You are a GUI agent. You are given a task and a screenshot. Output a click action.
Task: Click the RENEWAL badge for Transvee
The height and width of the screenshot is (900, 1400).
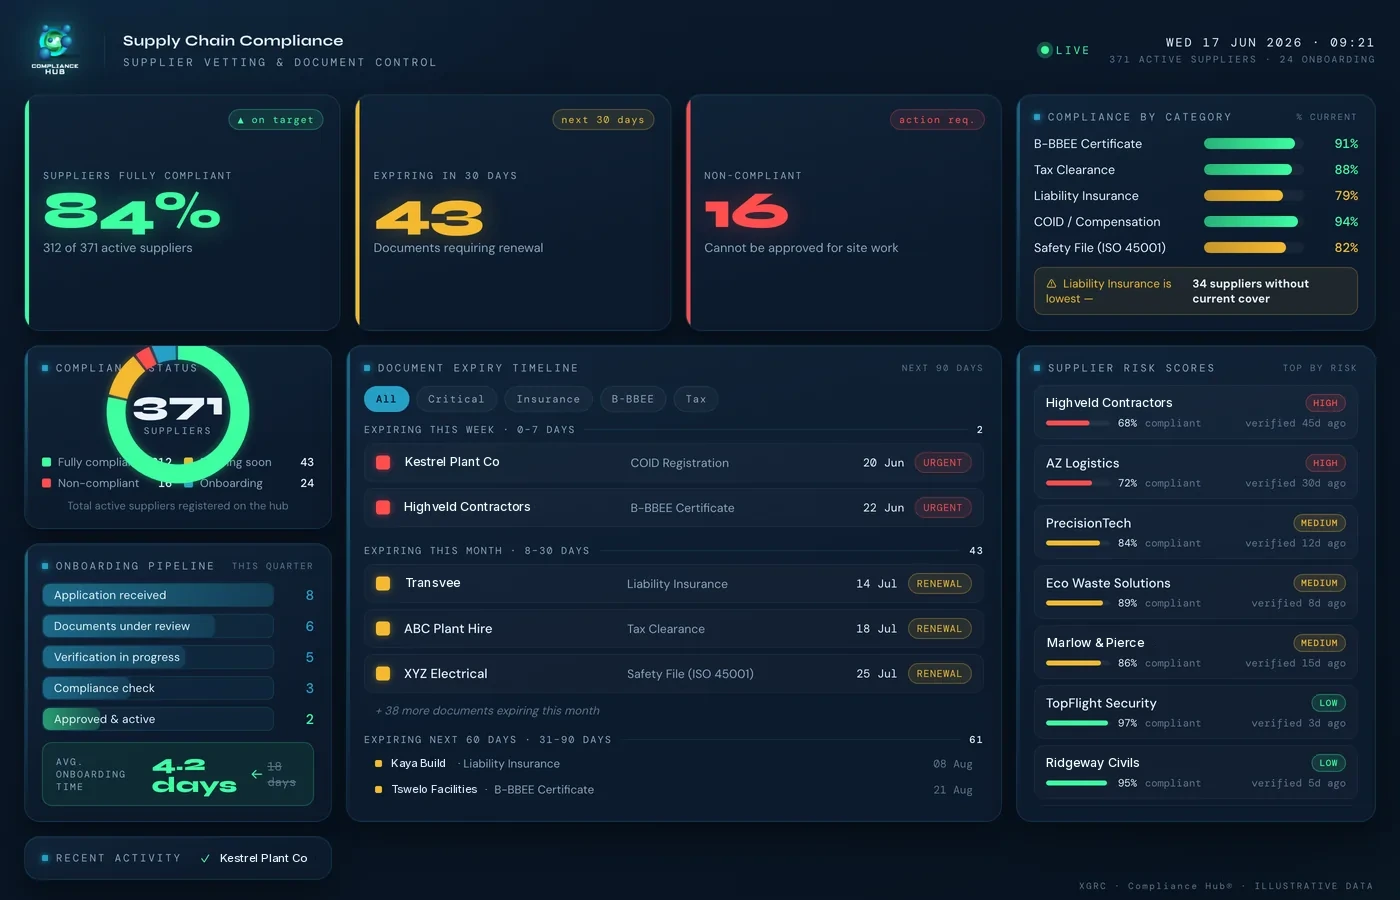tap(939, 584)
